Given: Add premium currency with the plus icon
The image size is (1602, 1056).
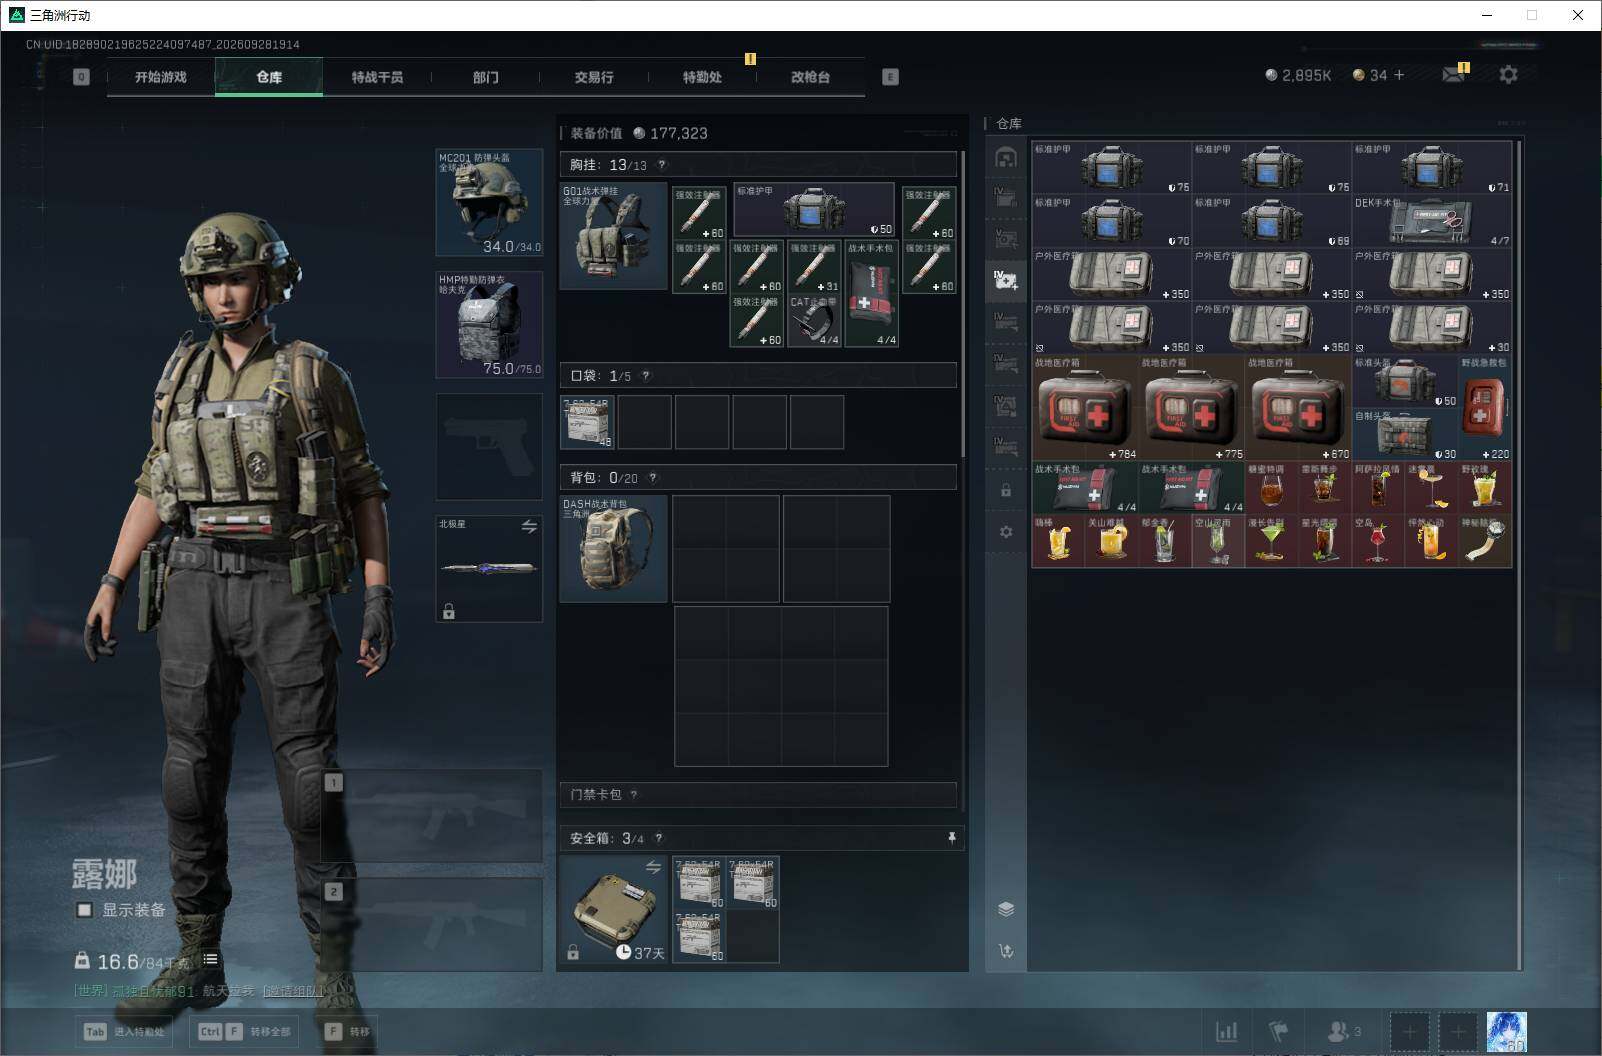Looking at the screenshot, I should coord(1399,75).
